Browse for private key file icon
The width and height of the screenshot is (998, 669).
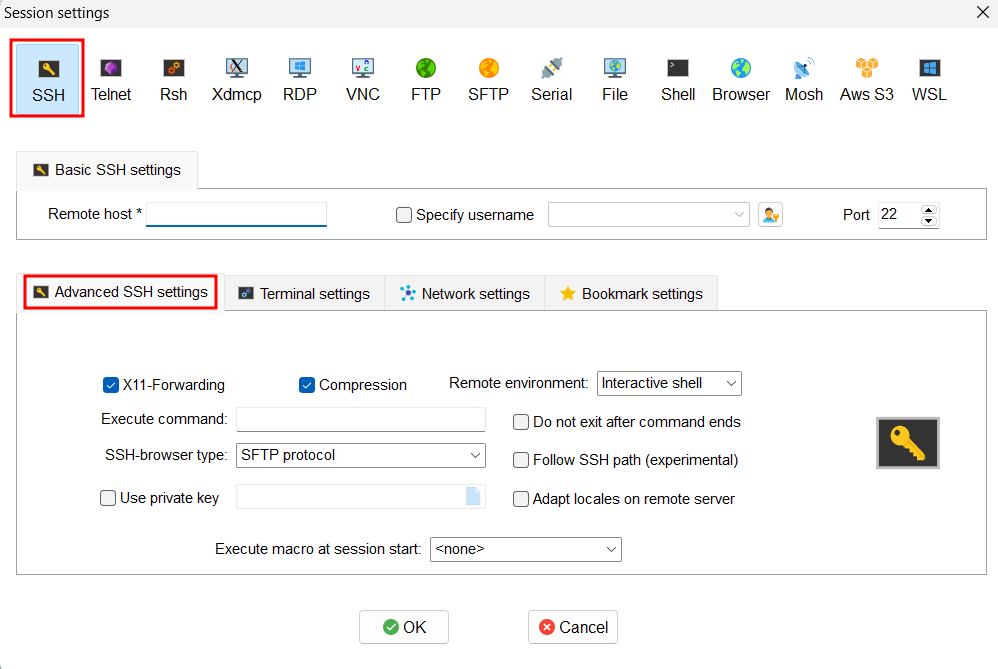(473, 496)
